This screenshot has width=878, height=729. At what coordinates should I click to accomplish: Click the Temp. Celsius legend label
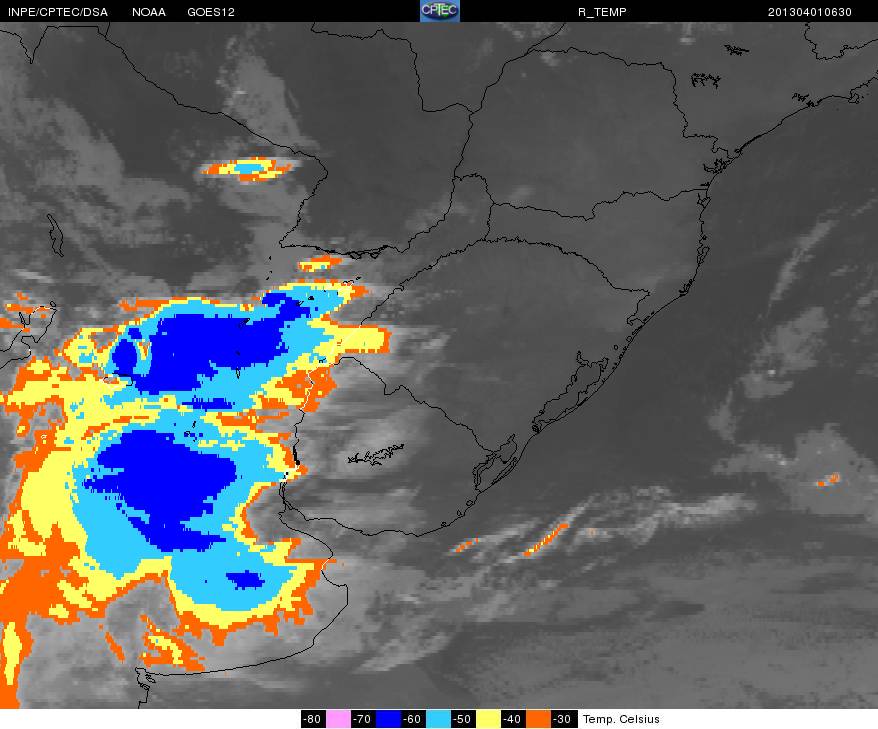pyautogui.click(x=621, y=719)
